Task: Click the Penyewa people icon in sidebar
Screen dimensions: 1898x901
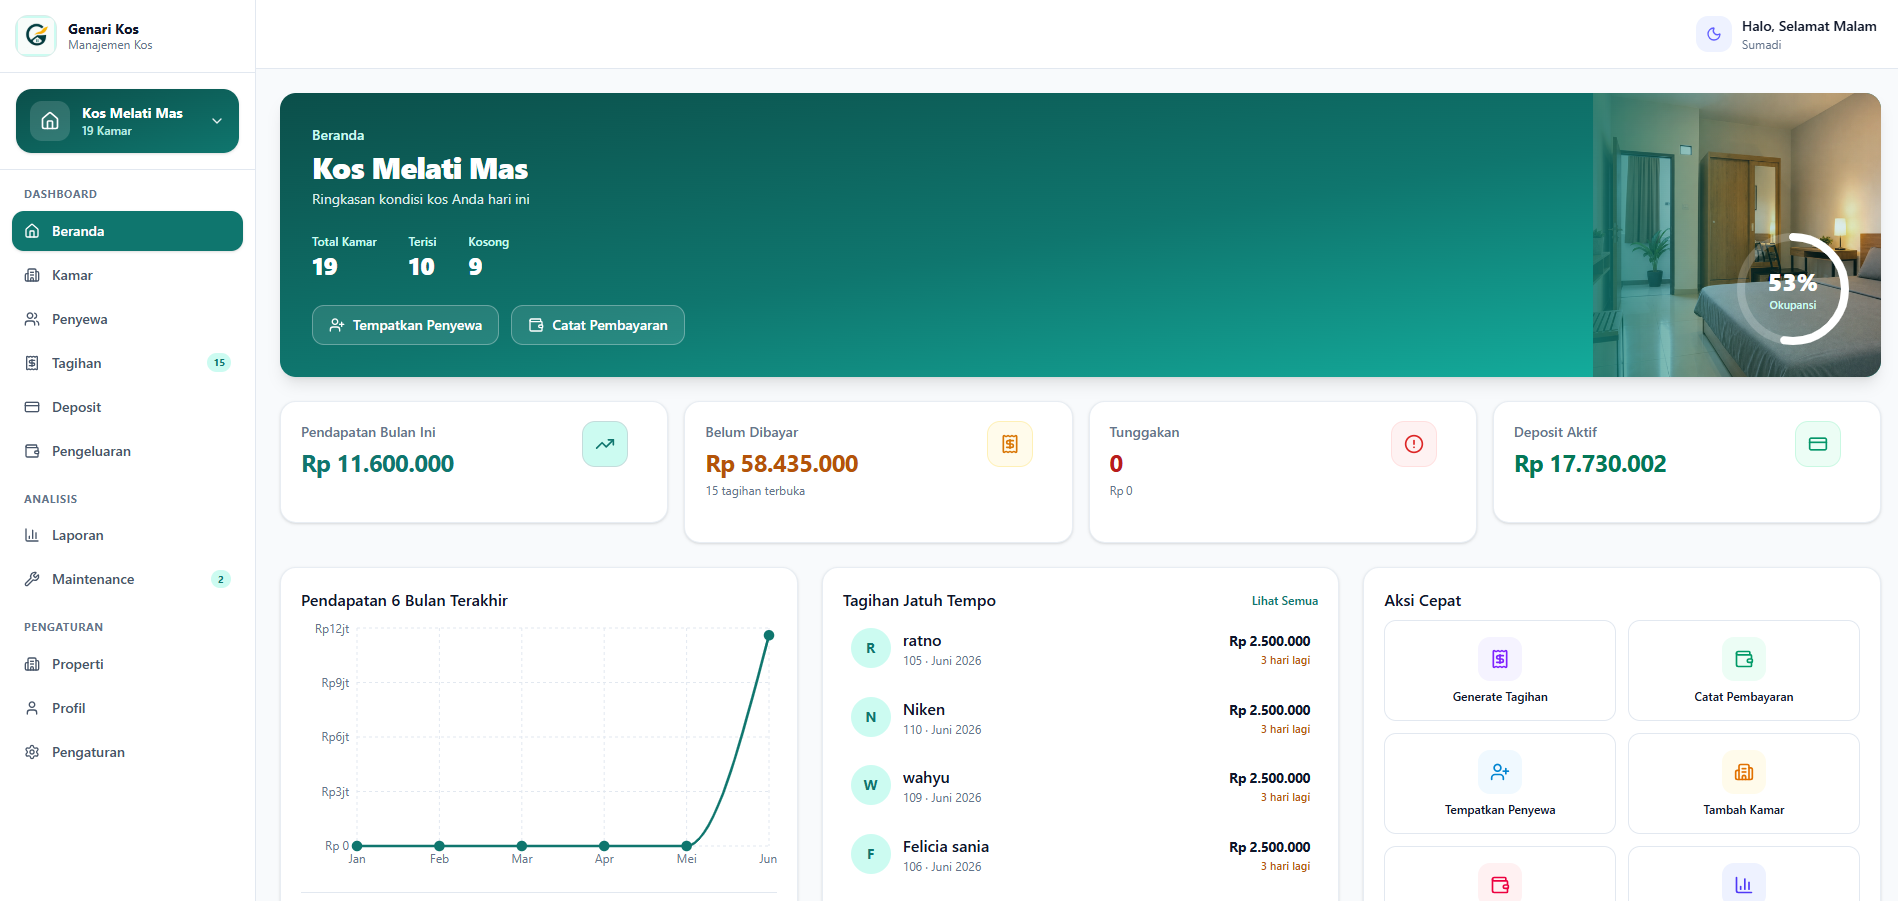Action: coord(32,319)
